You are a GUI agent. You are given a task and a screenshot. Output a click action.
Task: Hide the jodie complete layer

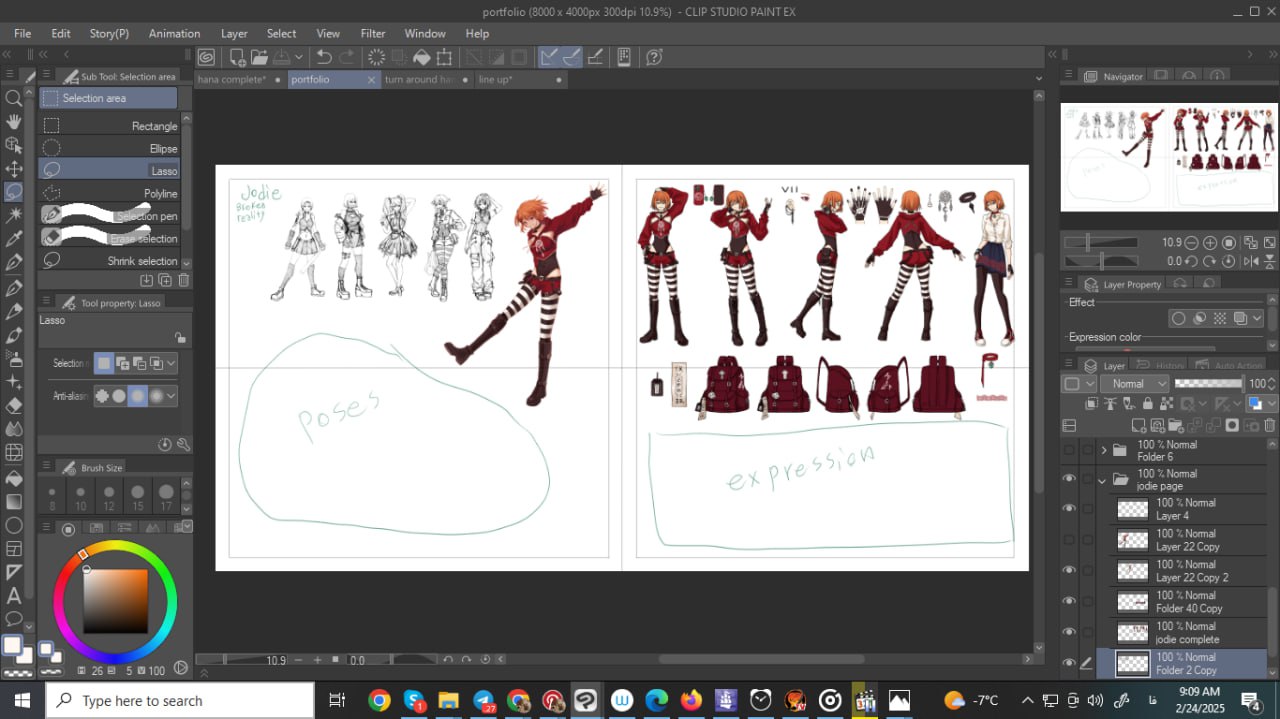[x=1069, y=632]
